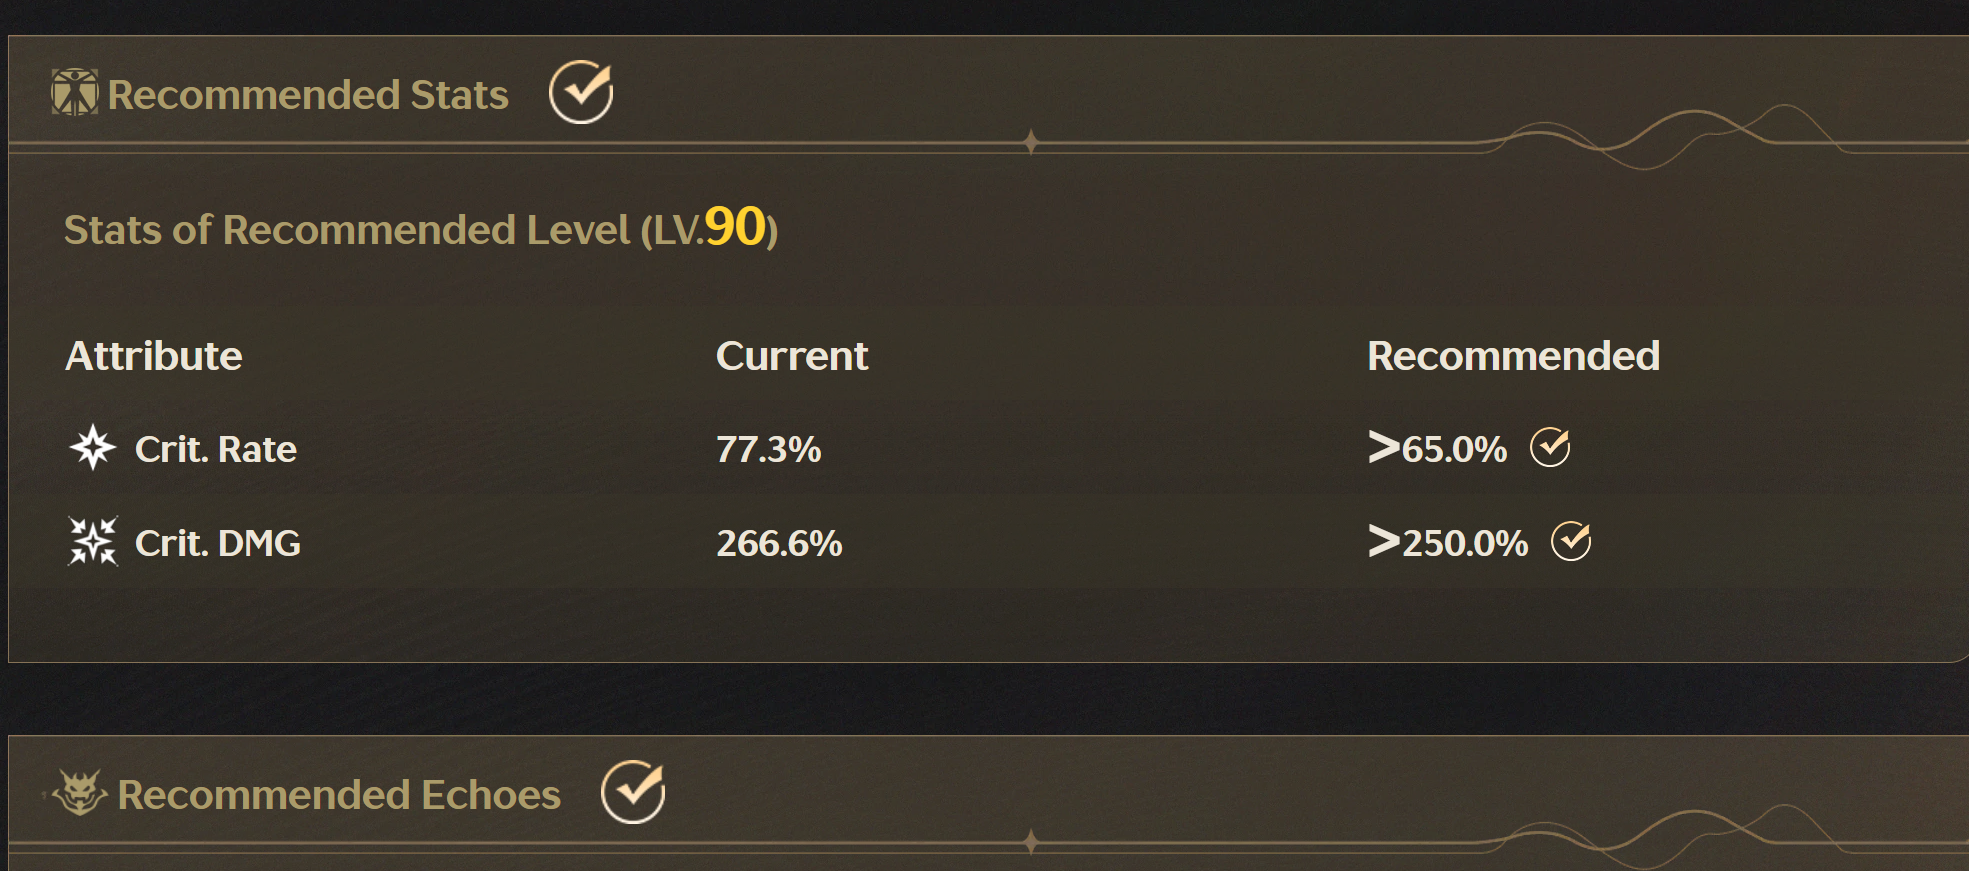The height and width of the screenshot is (871, 1969).
Task: Click the Crit. Rate star icon
Action: pyautogui.click(x=93, y=447)
